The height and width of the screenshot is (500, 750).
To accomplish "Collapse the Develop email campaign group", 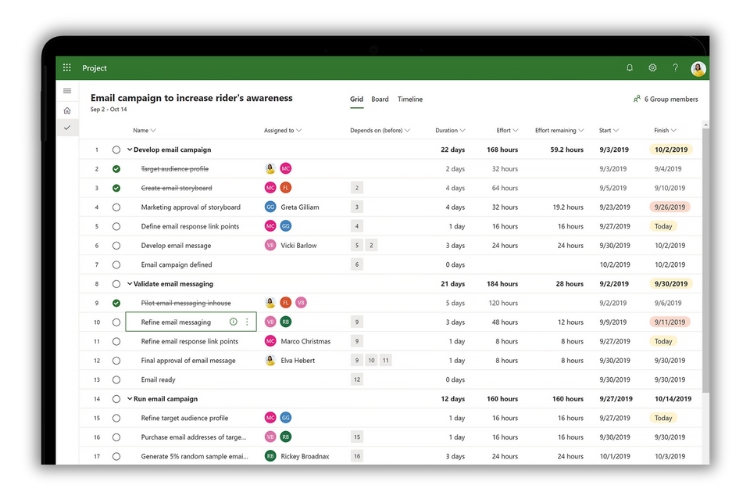I will pos(130,150).
